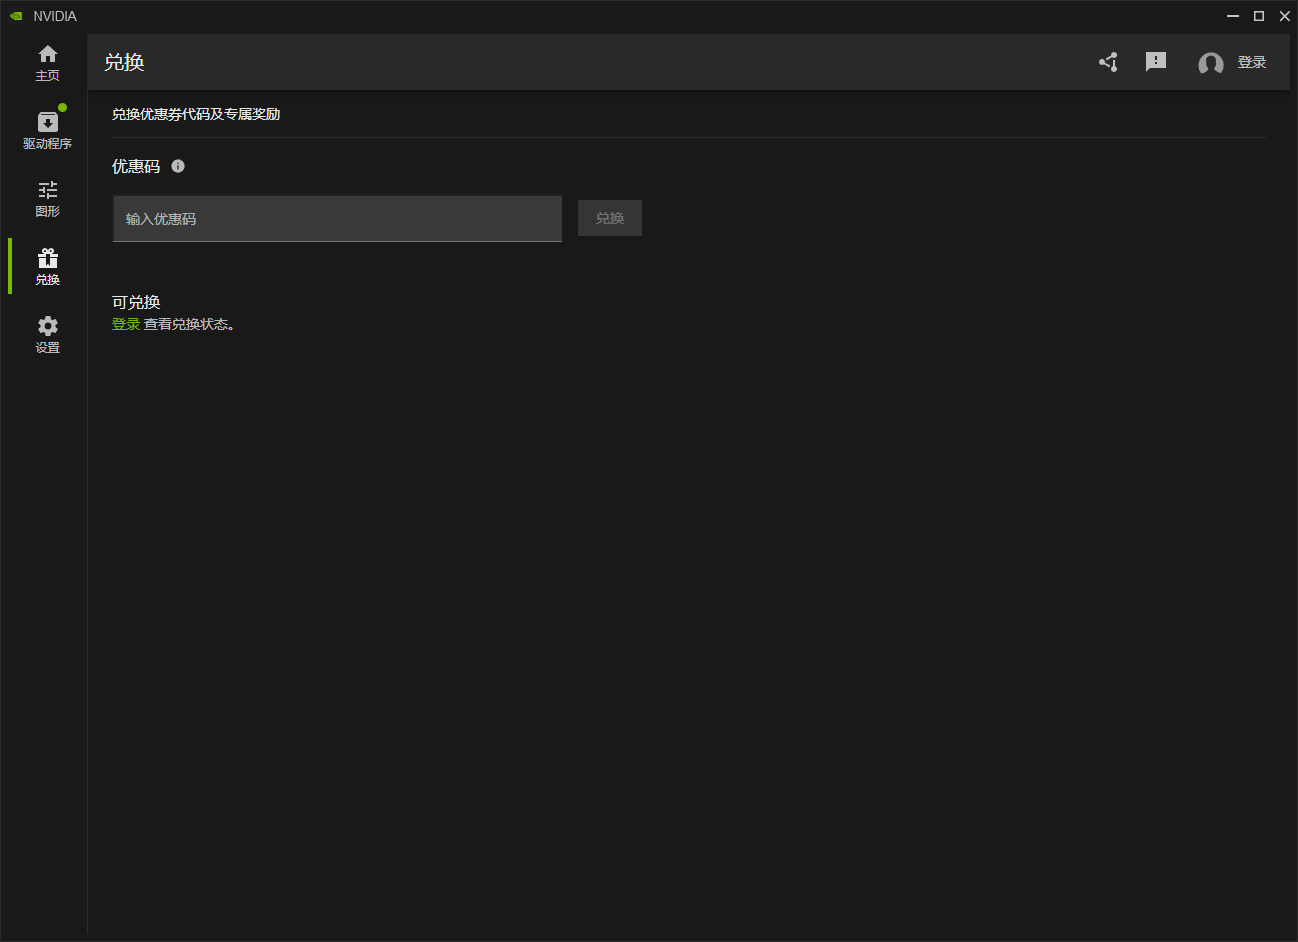Minimize the NVIDIA window

point(1233,16)
